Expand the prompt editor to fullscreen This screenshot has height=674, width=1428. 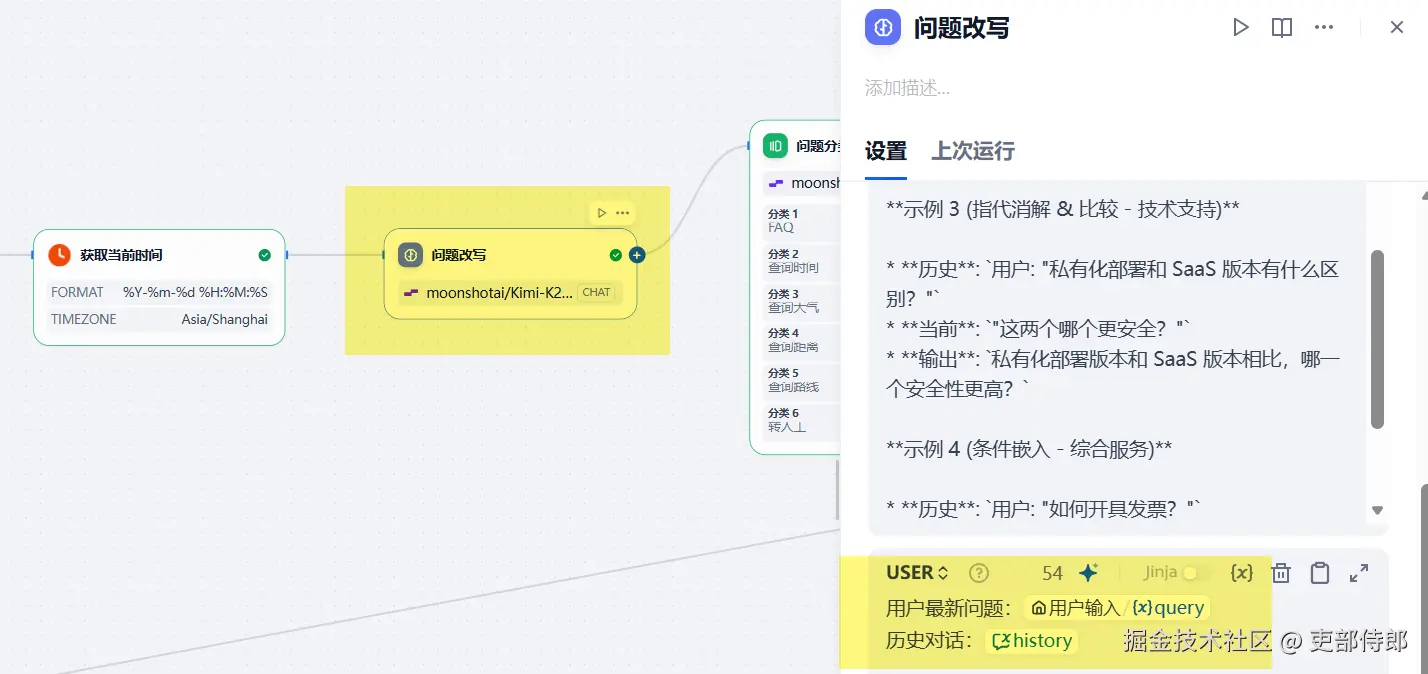point(1358,572)
